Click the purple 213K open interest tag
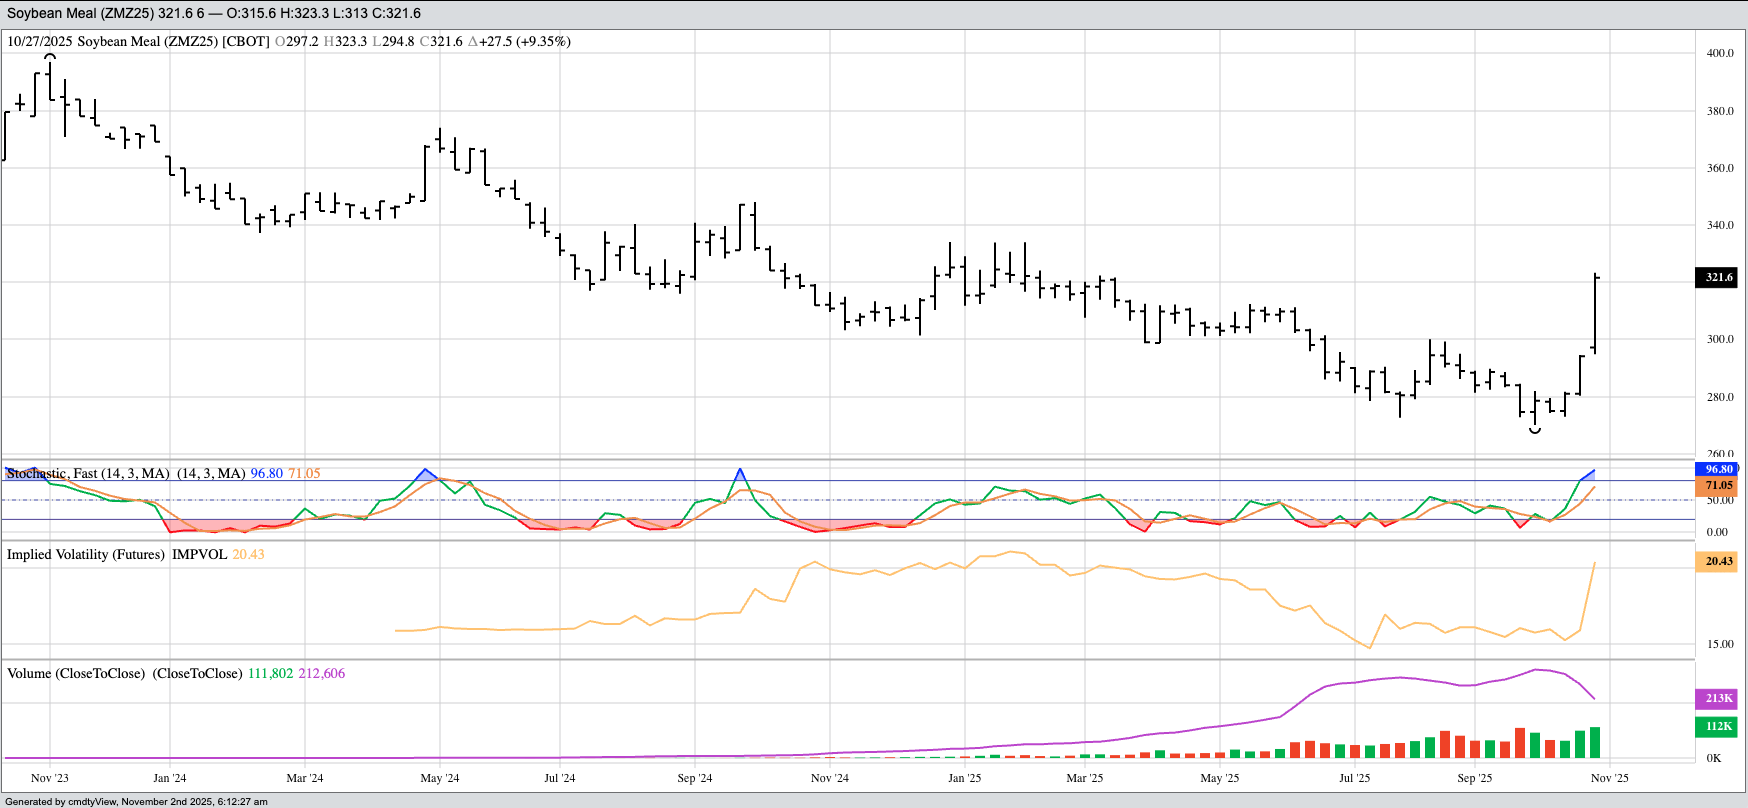The height and width of the screenshot is (808, 1748). (1718, 698)
